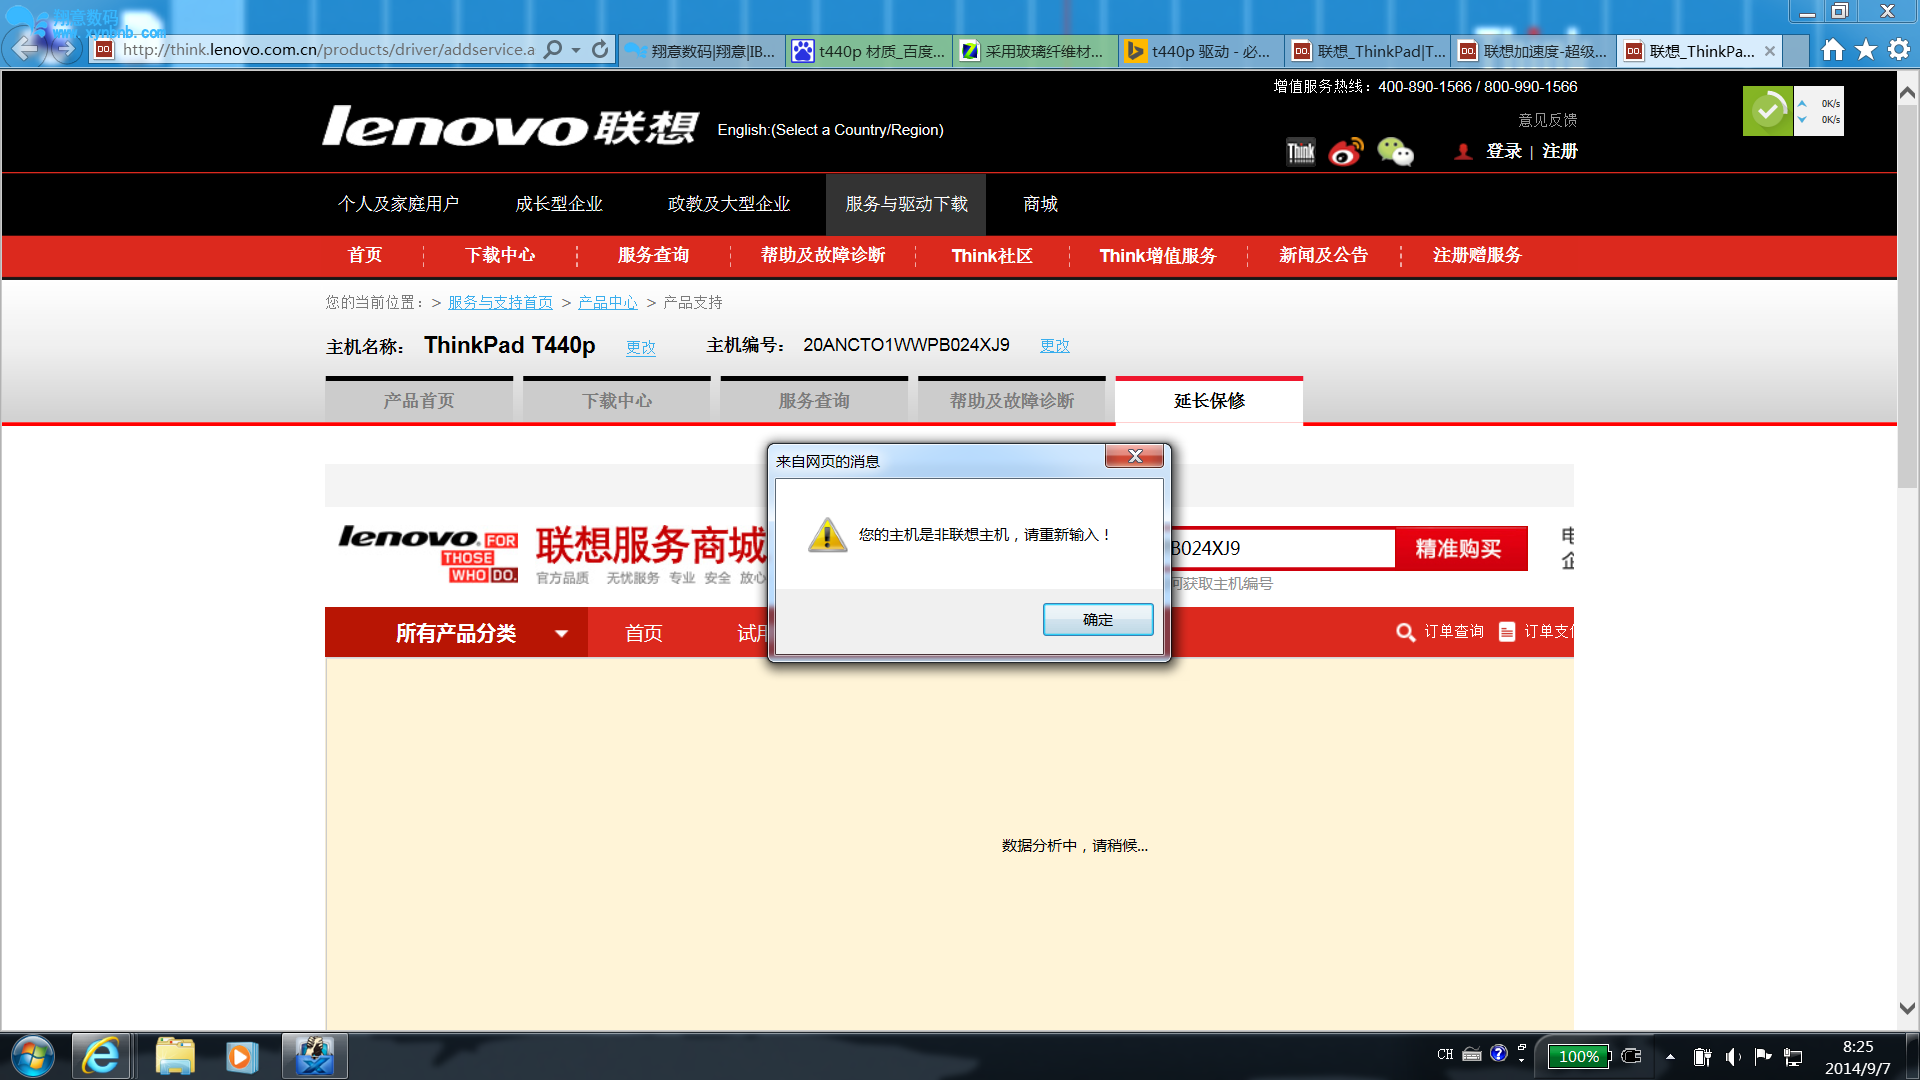Open the browser Home icon
This screenshot has height=1080, width=1920.
pyautogui.click(x=1832, y=50)
